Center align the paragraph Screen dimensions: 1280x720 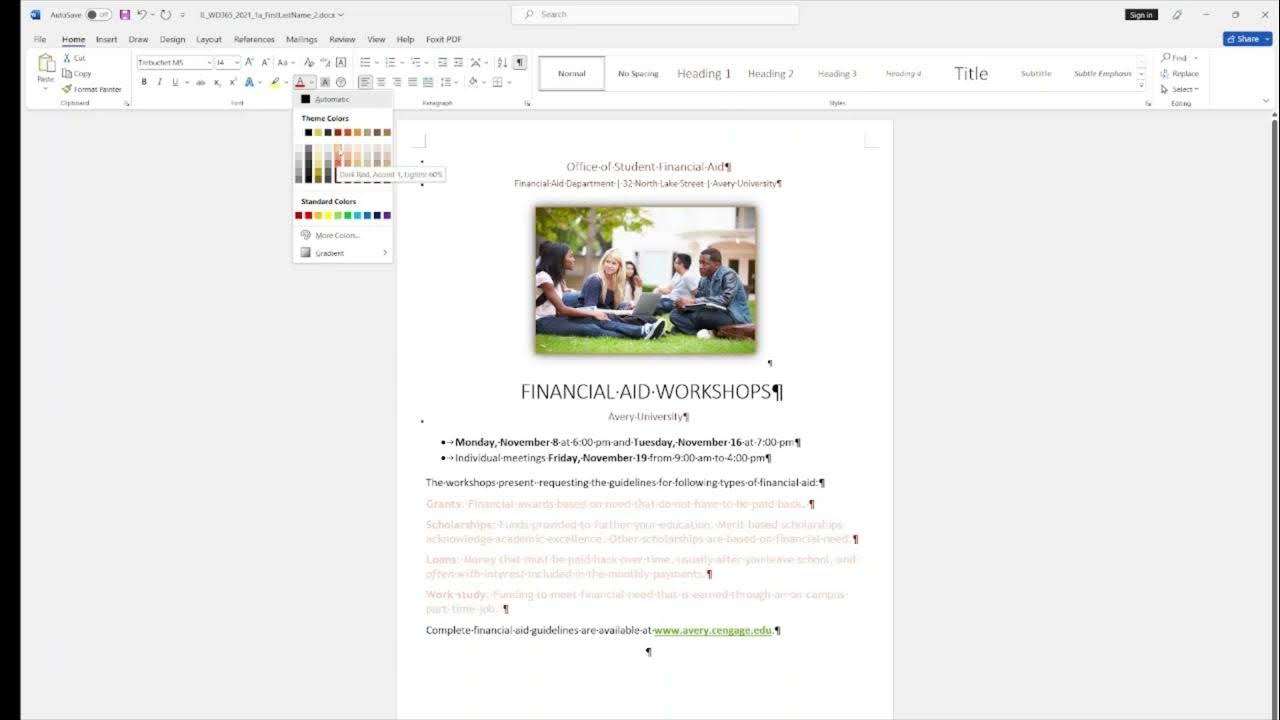(381, 82)
